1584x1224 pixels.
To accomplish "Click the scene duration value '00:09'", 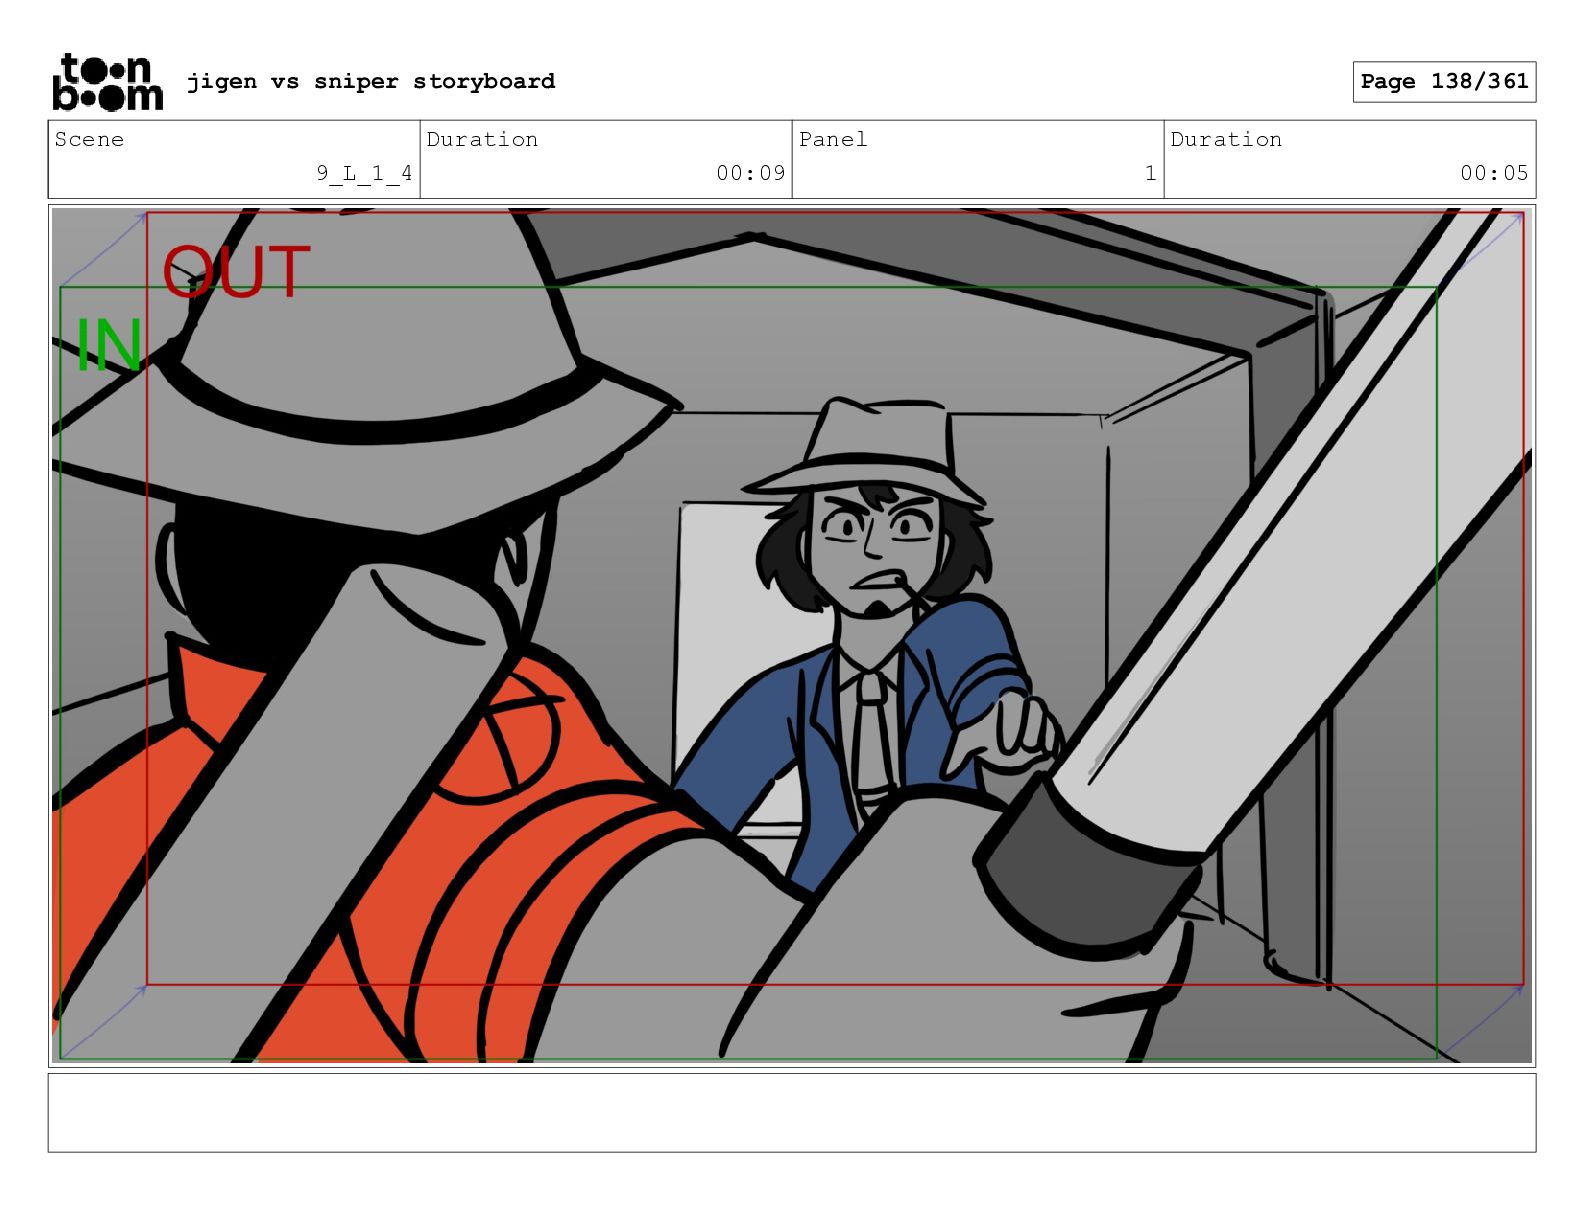I will (750, 173).
